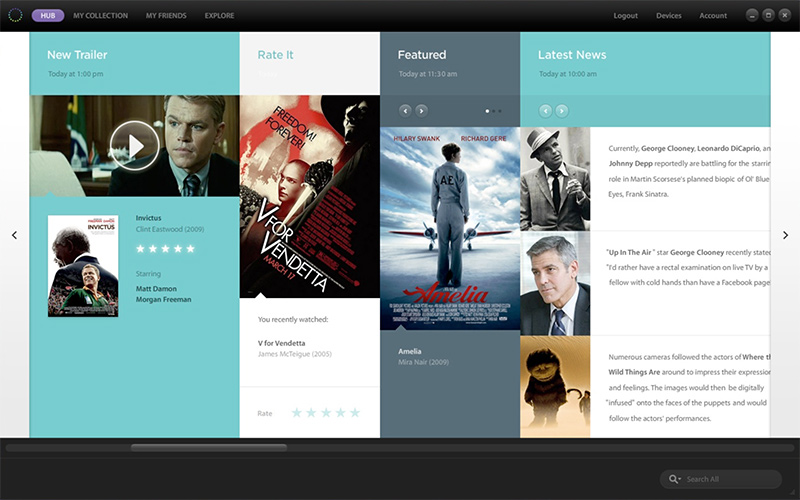Open the Invictus poster thumbnail
This screenshot has width=800, height=500.
83,266
